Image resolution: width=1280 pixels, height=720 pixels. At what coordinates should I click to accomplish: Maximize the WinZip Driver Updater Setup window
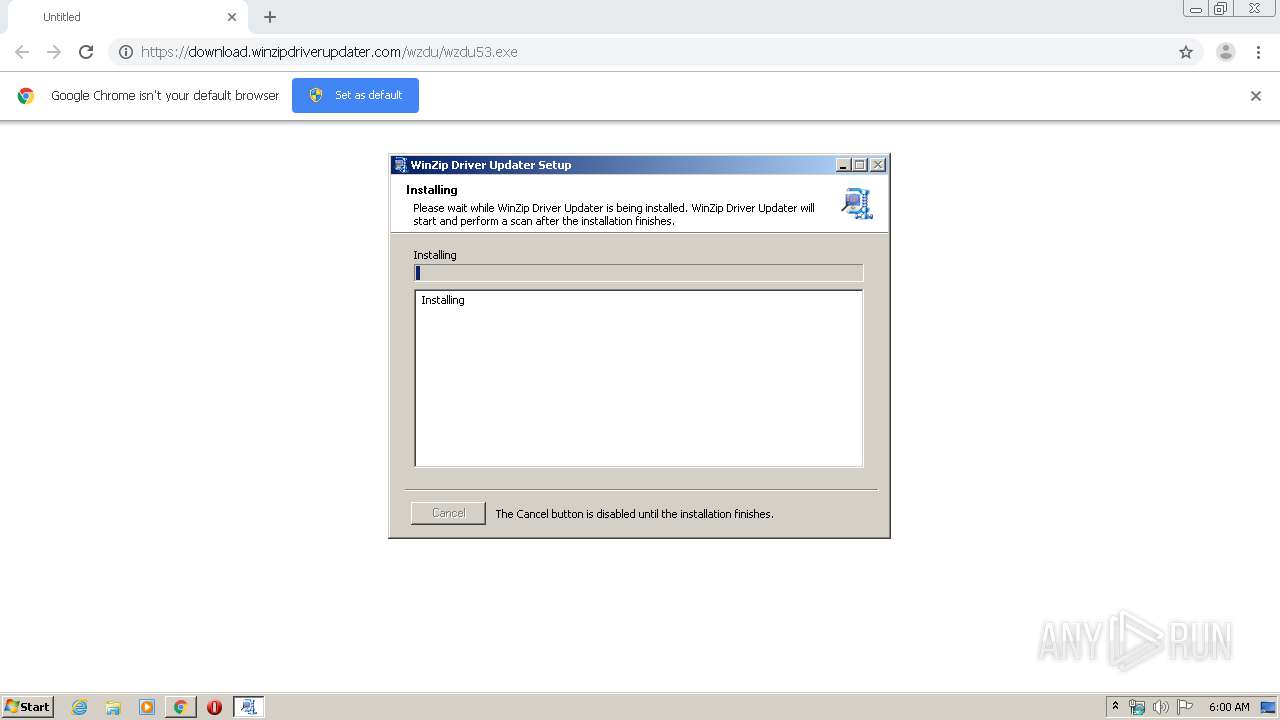(x=860, y=165)
